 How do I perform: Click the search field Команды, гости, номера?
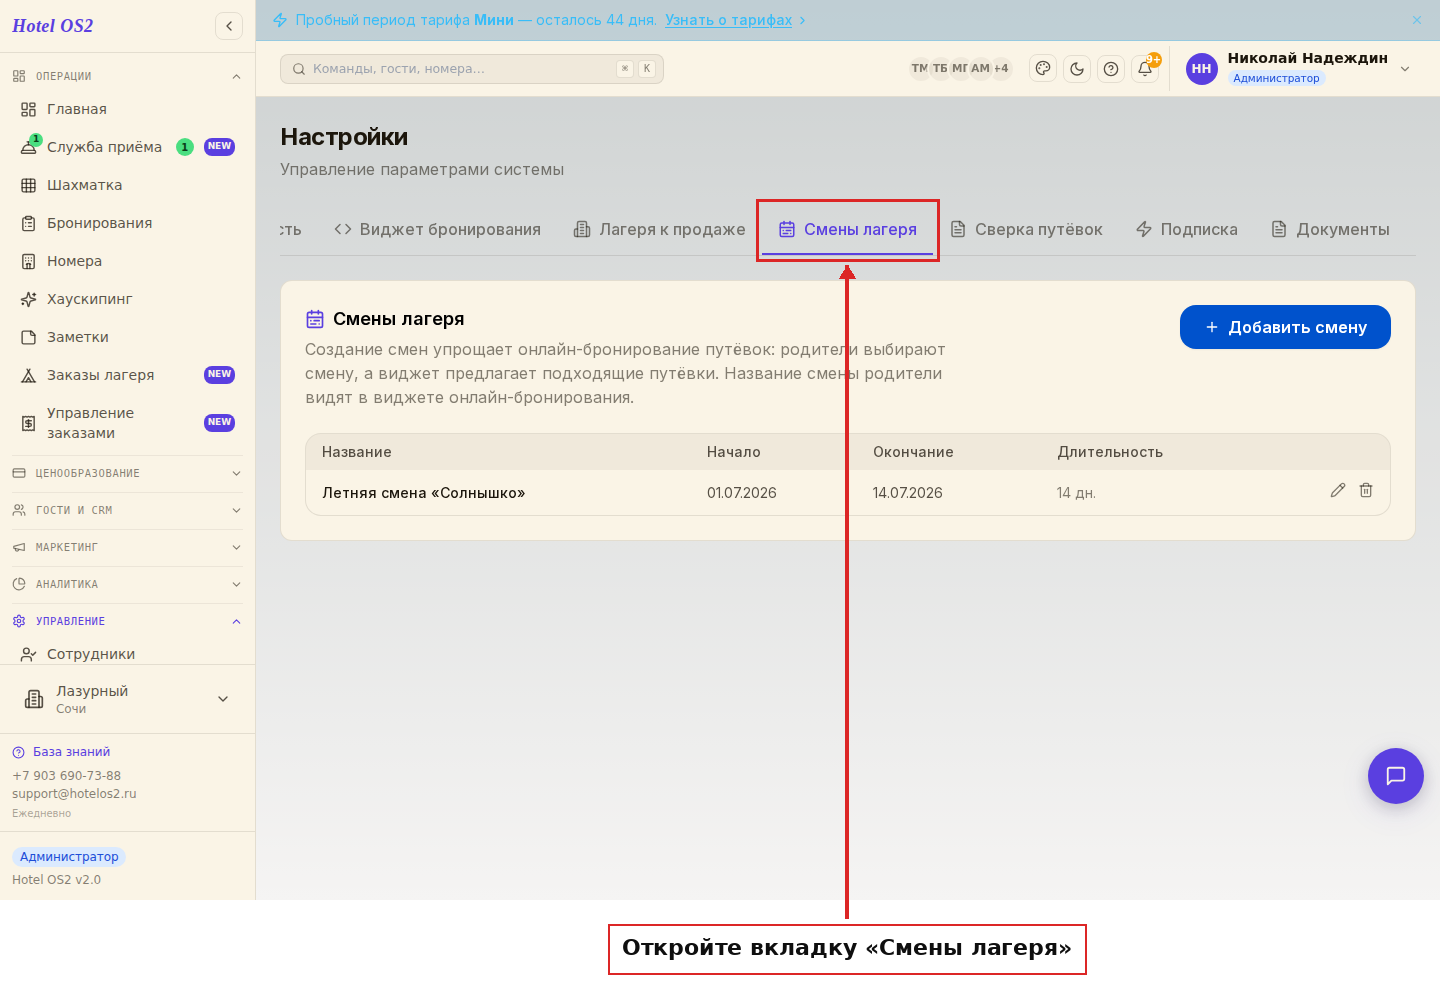pos(472,69)
